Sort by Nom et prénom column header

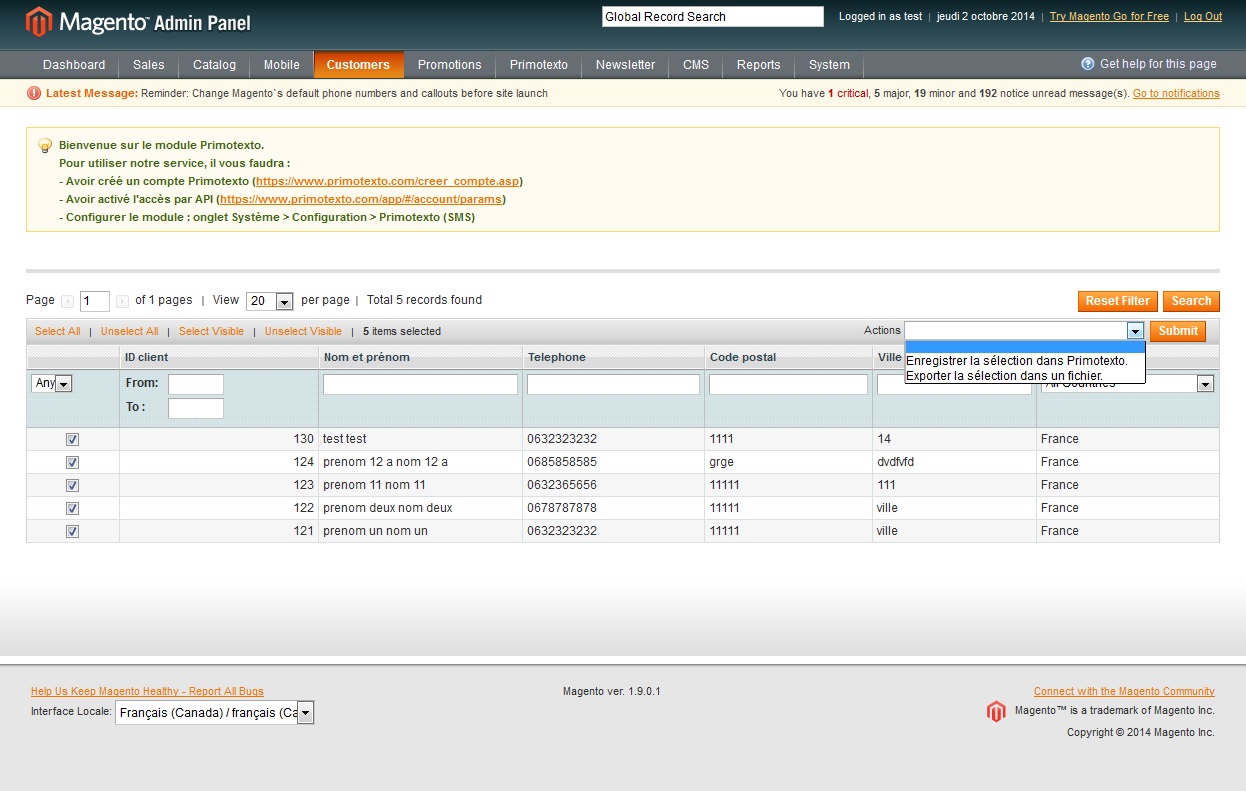point(366,357)
